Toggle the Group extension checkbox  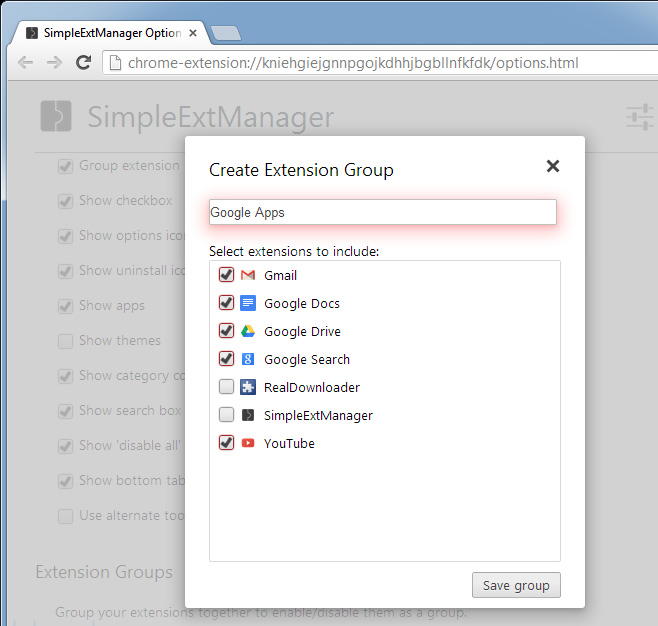pyautogui.click(x=65, y=166)
